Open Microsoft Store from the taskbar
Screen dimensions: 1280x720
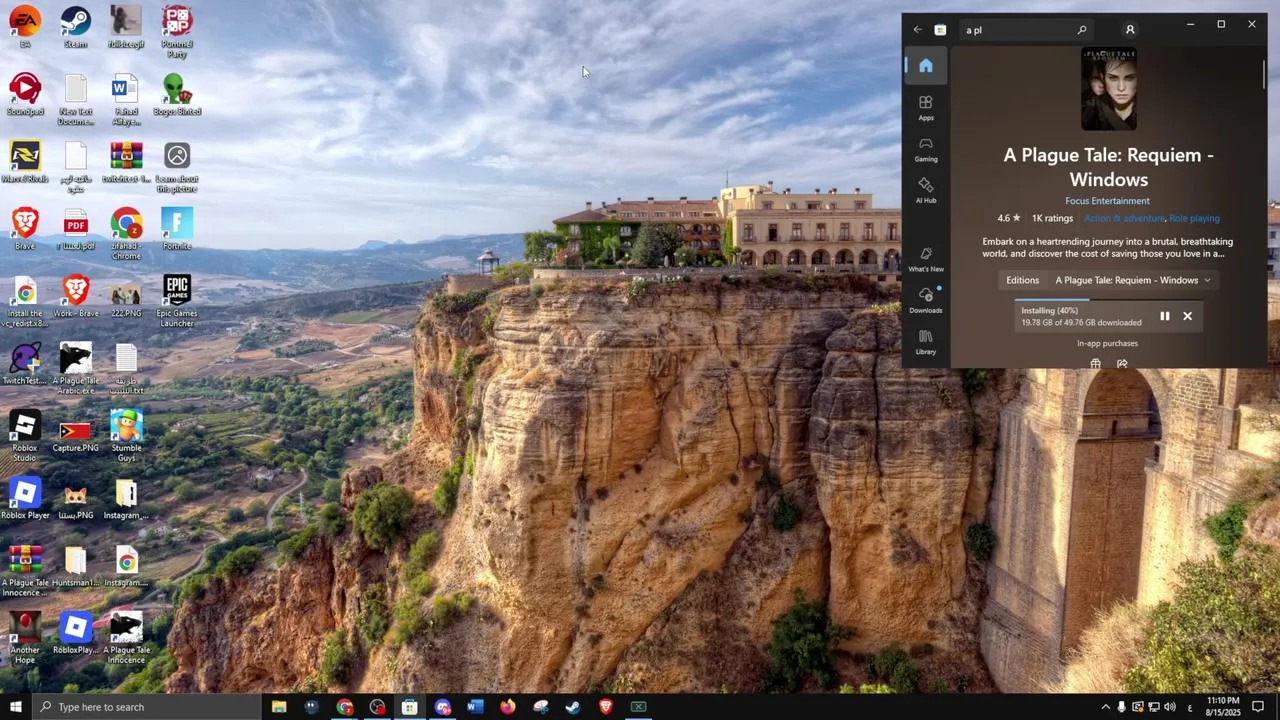pos(410,707)
